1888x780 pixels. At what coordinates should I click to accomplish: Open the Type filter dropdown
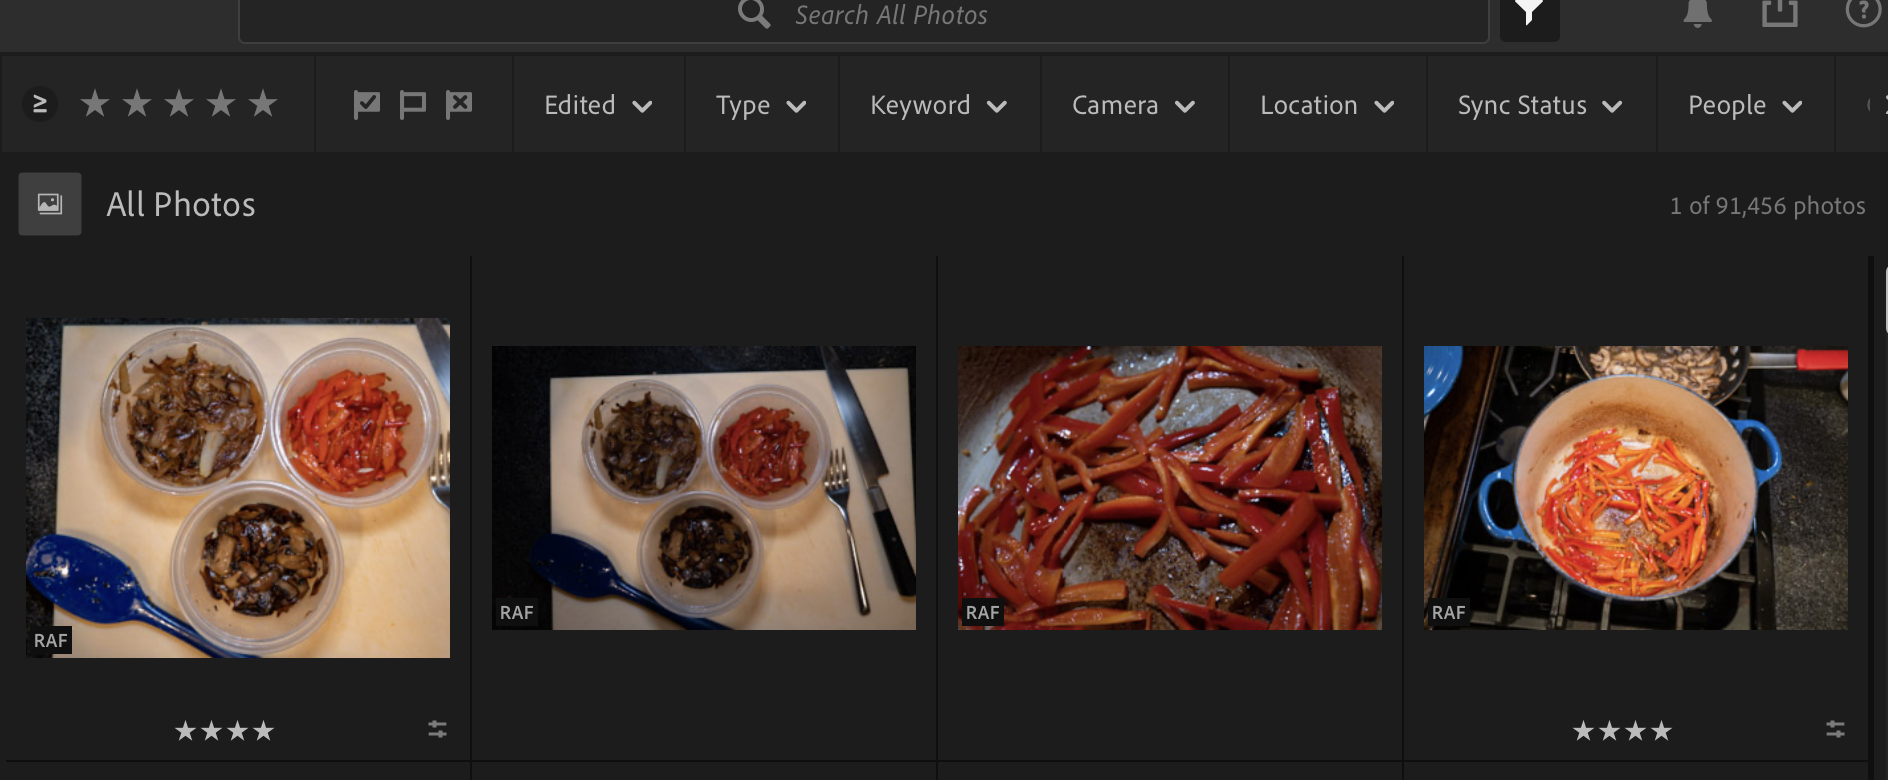pos(761,105)
